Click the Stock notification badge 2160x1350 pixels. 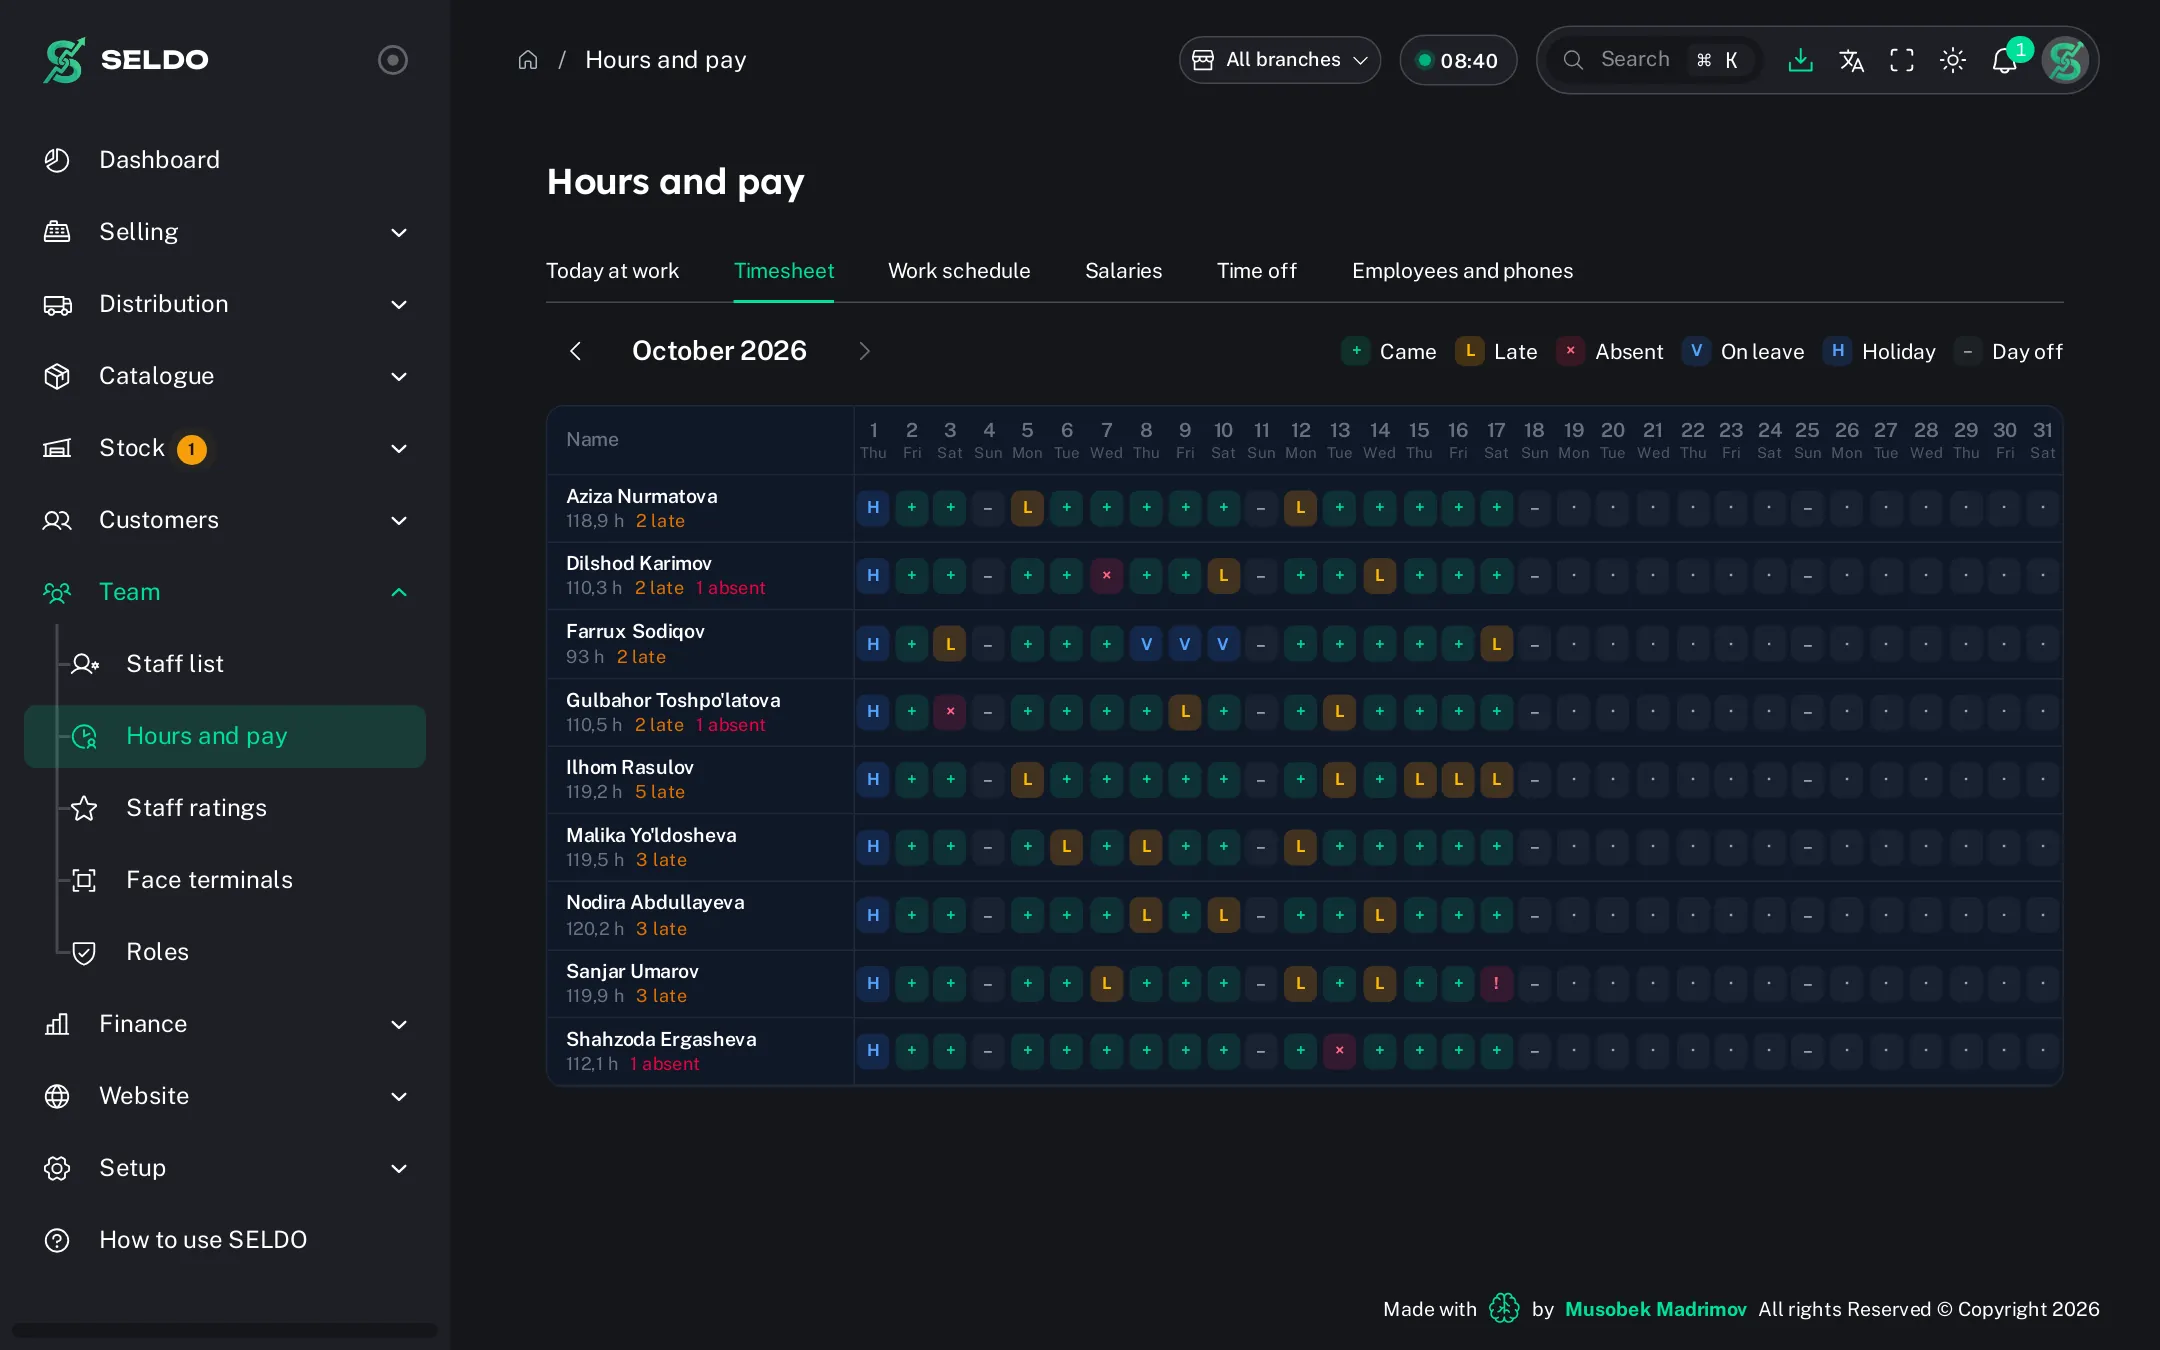tap(191, 449)
